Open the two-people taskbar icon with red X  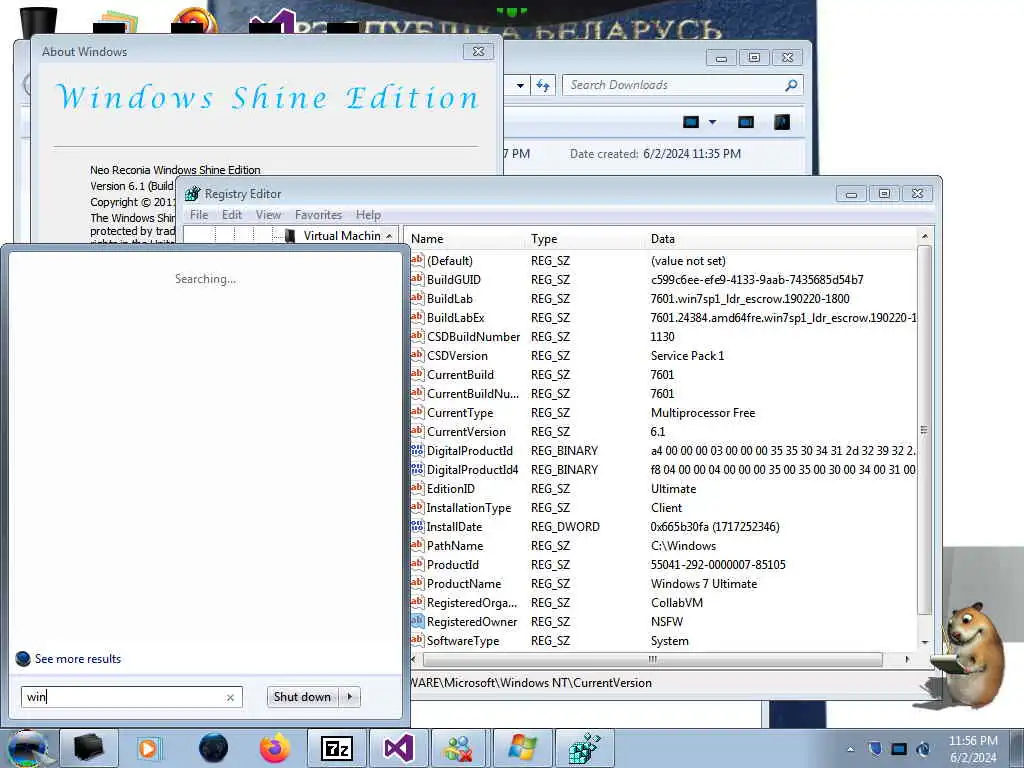point(459,748)
